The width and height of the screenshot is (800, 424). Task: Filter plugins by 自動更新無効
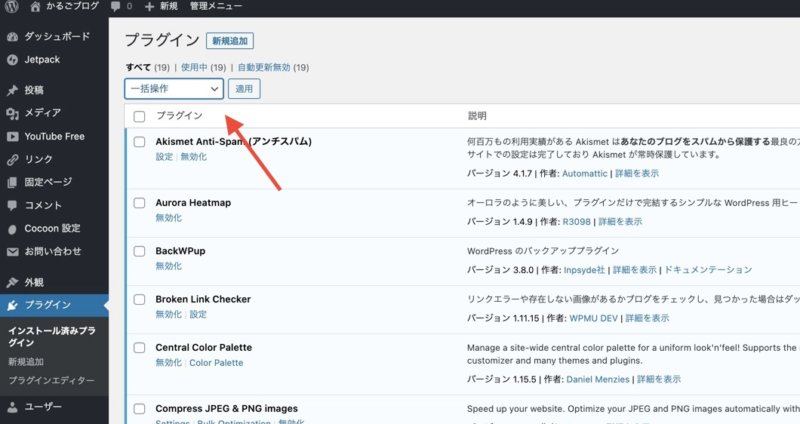264,67
